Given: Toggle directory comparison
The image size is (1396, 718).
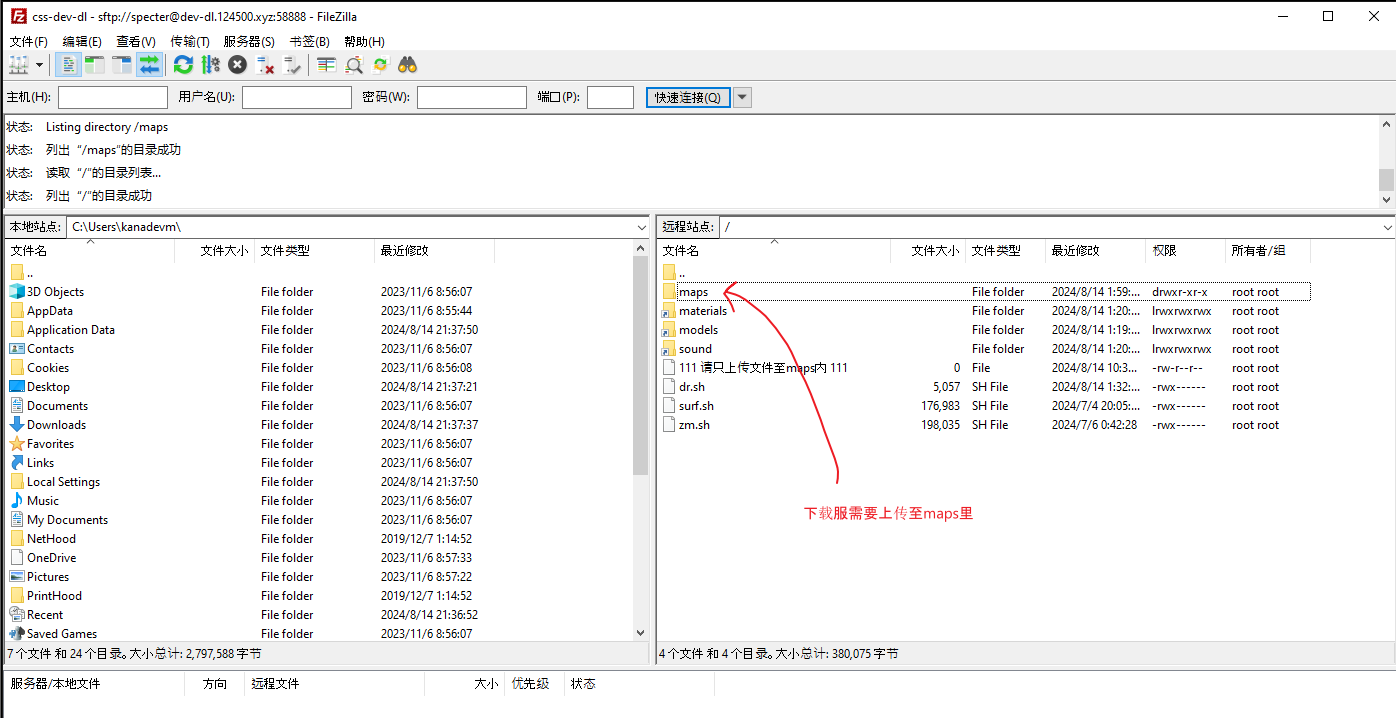Looking at the screenshot, I should (354, 65).
